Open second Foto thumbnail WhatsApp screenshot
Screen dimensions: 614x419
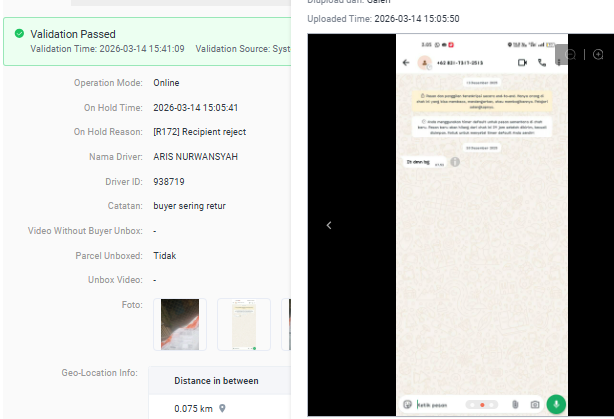[x=244, y=324]
